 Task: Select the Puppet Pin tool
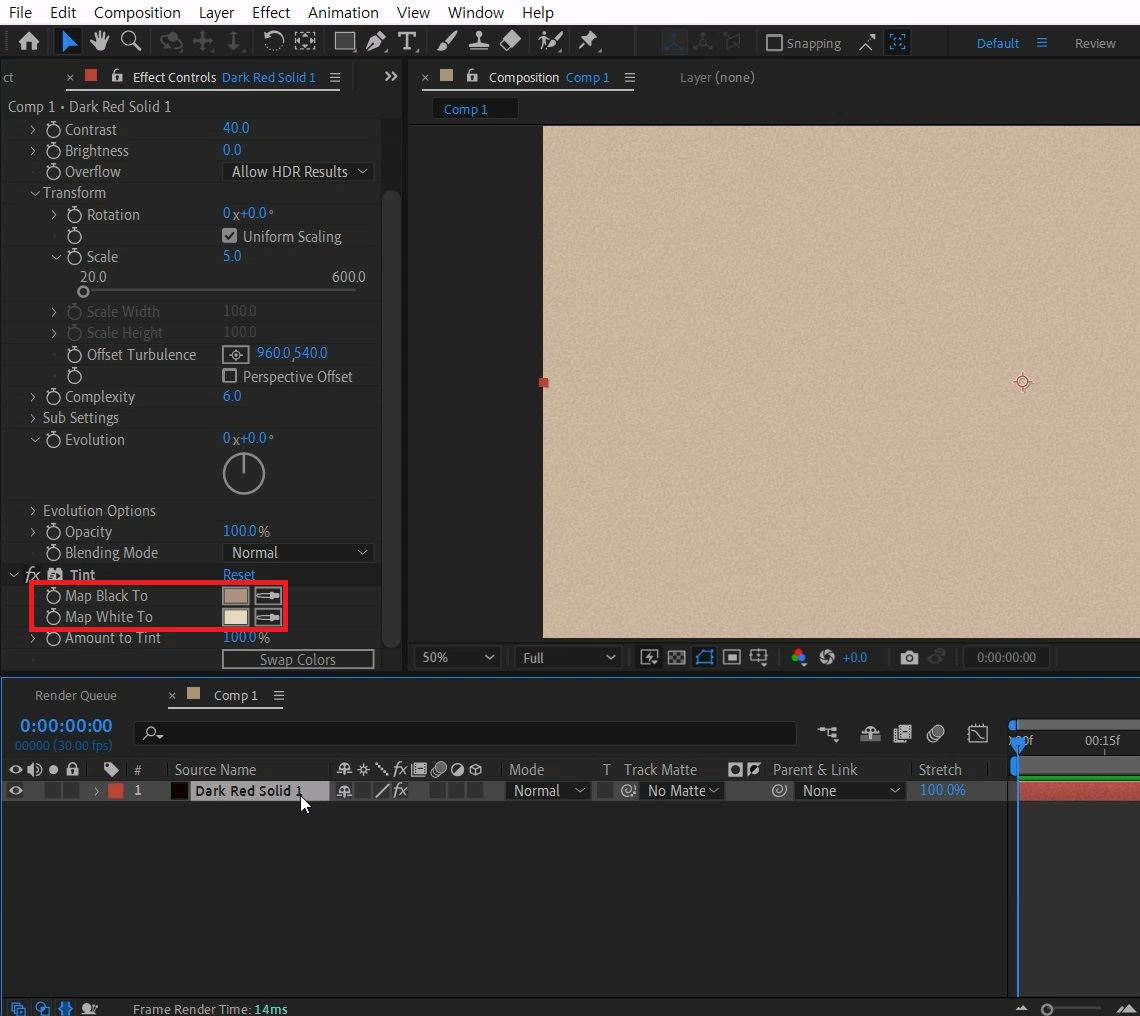(587, 41)
